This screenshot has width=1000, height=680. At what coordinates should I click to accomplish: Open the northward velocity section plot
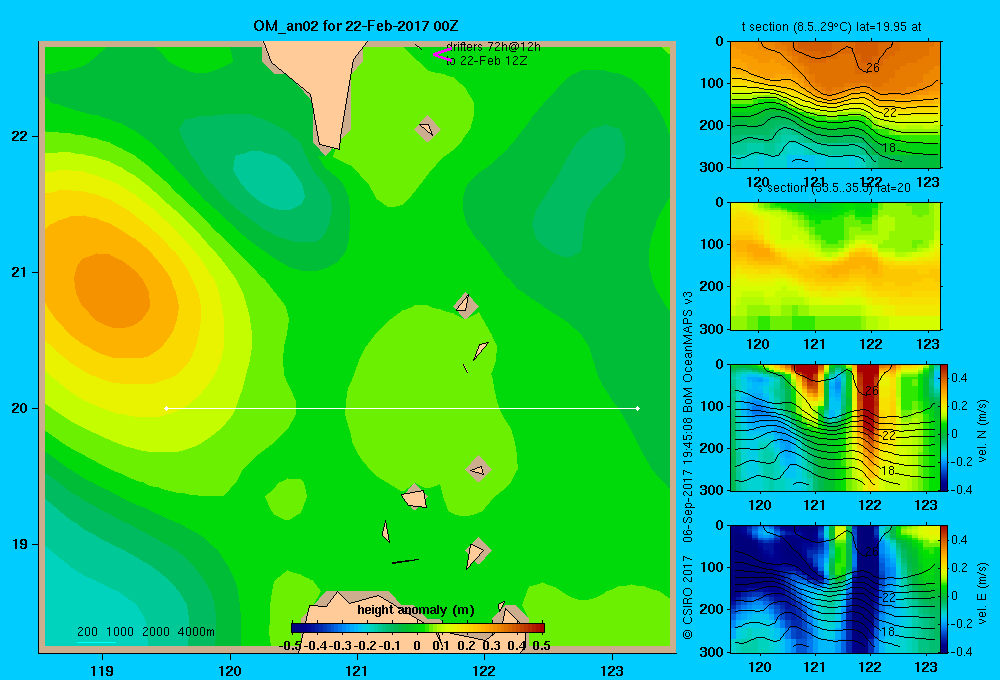[835, 427]
